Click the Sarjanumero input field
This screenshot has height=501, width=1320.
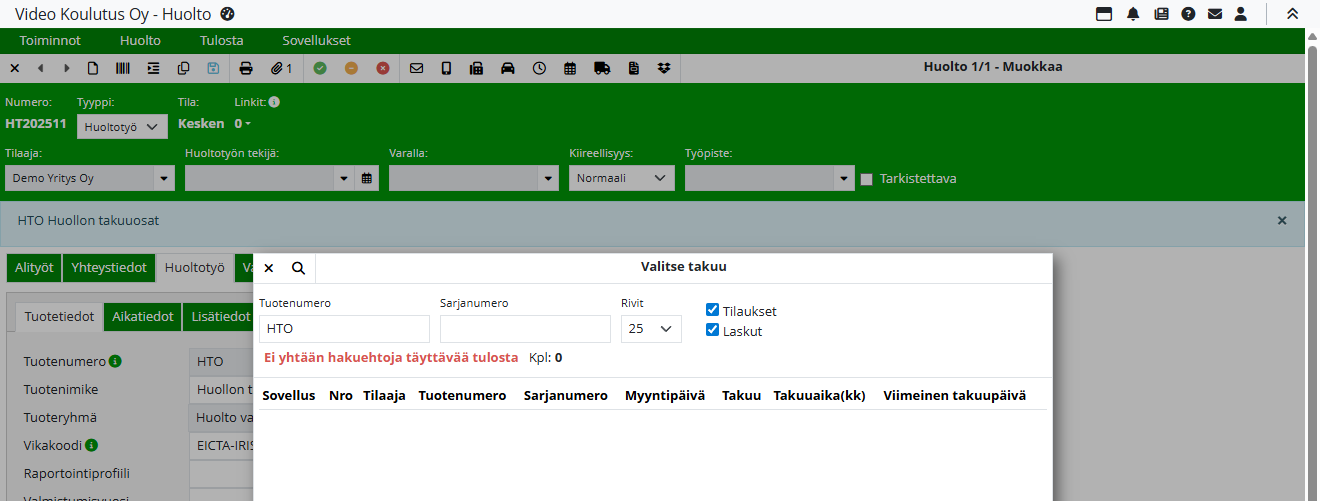click(x=525, y=328)
